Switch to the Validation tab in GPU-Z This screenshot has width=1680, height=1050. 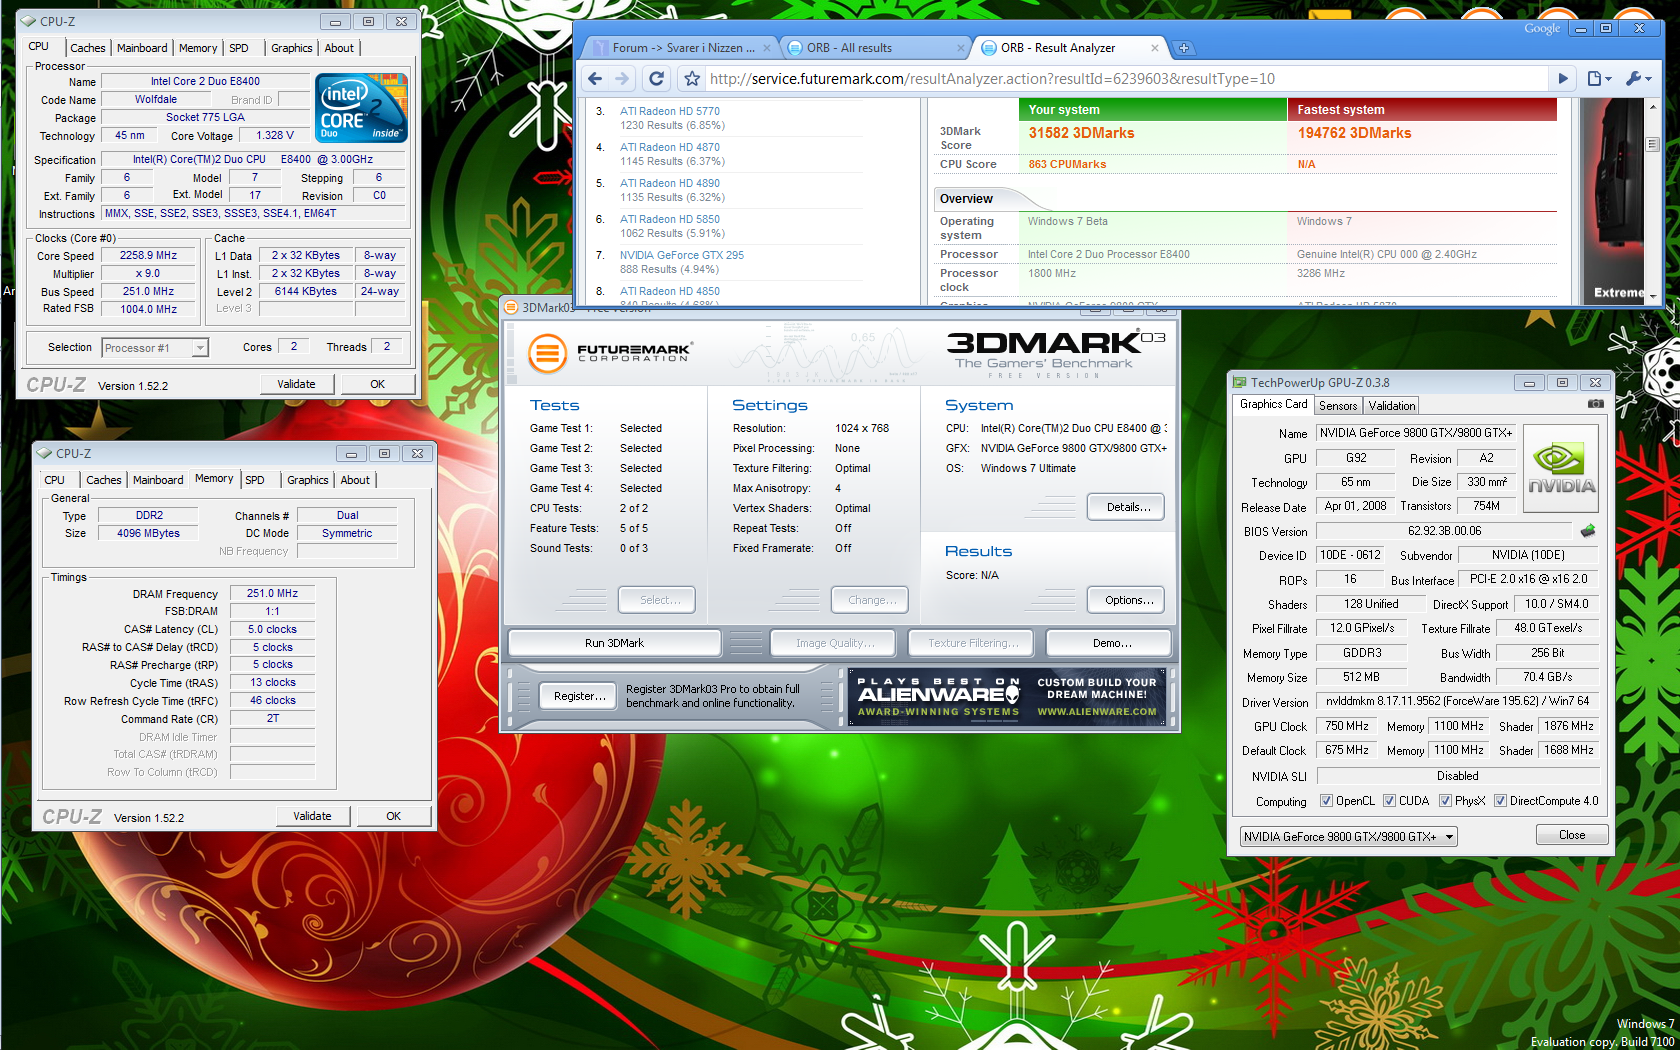click(1392, 406)
